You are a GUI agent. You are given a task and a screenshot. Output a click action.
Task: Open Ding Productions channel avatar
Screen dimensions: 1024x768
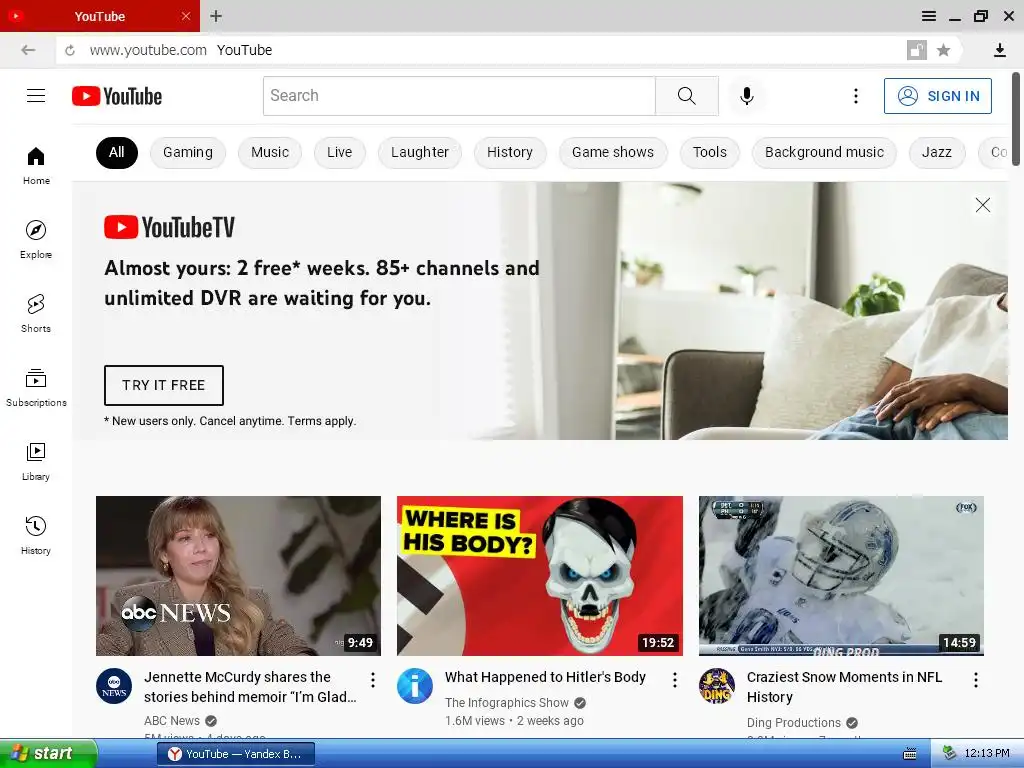(716, 686)
